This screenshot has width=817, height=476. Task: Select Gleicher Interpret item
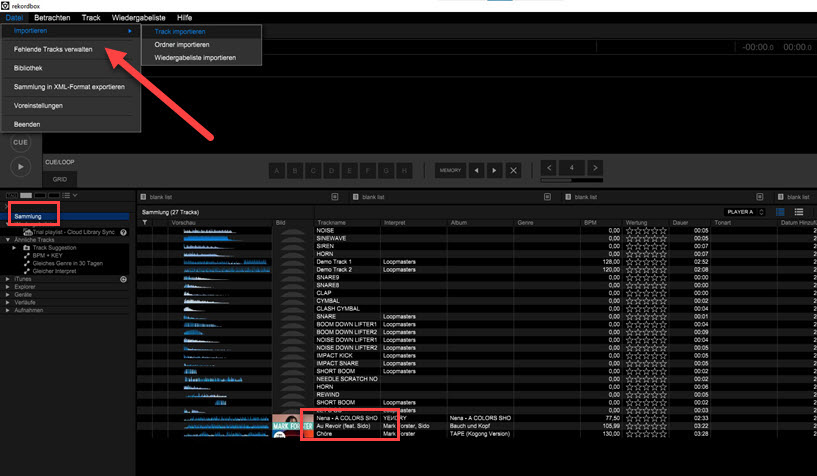click(x=54, y=271)
